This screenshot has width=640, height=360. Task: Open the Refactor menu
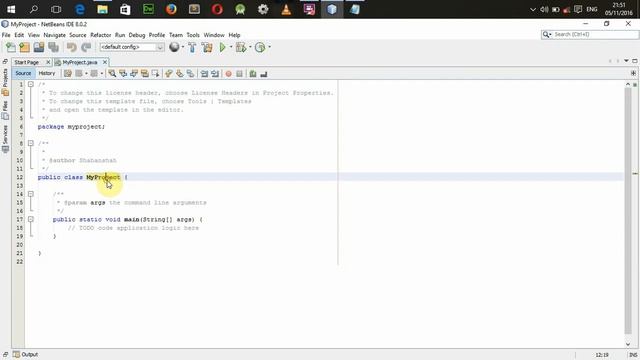(100, 35)
